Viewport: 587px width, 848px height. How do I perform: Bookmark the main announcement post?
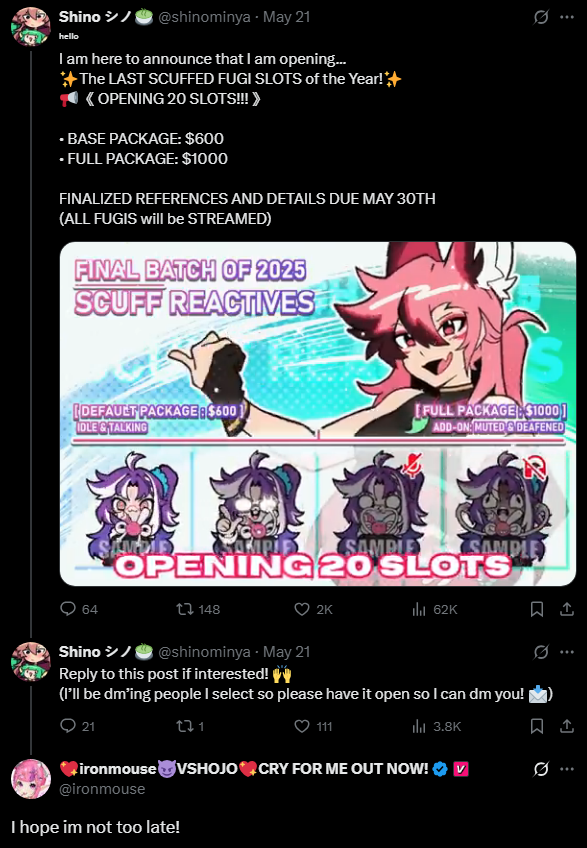pyautogui.click(x=537, y=610)
